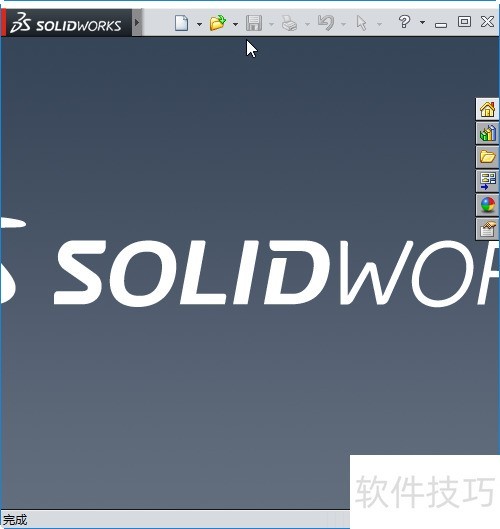The image size is (500, 529).
Task: Maximize the SOLIDWORKS window
Action: 464,22
